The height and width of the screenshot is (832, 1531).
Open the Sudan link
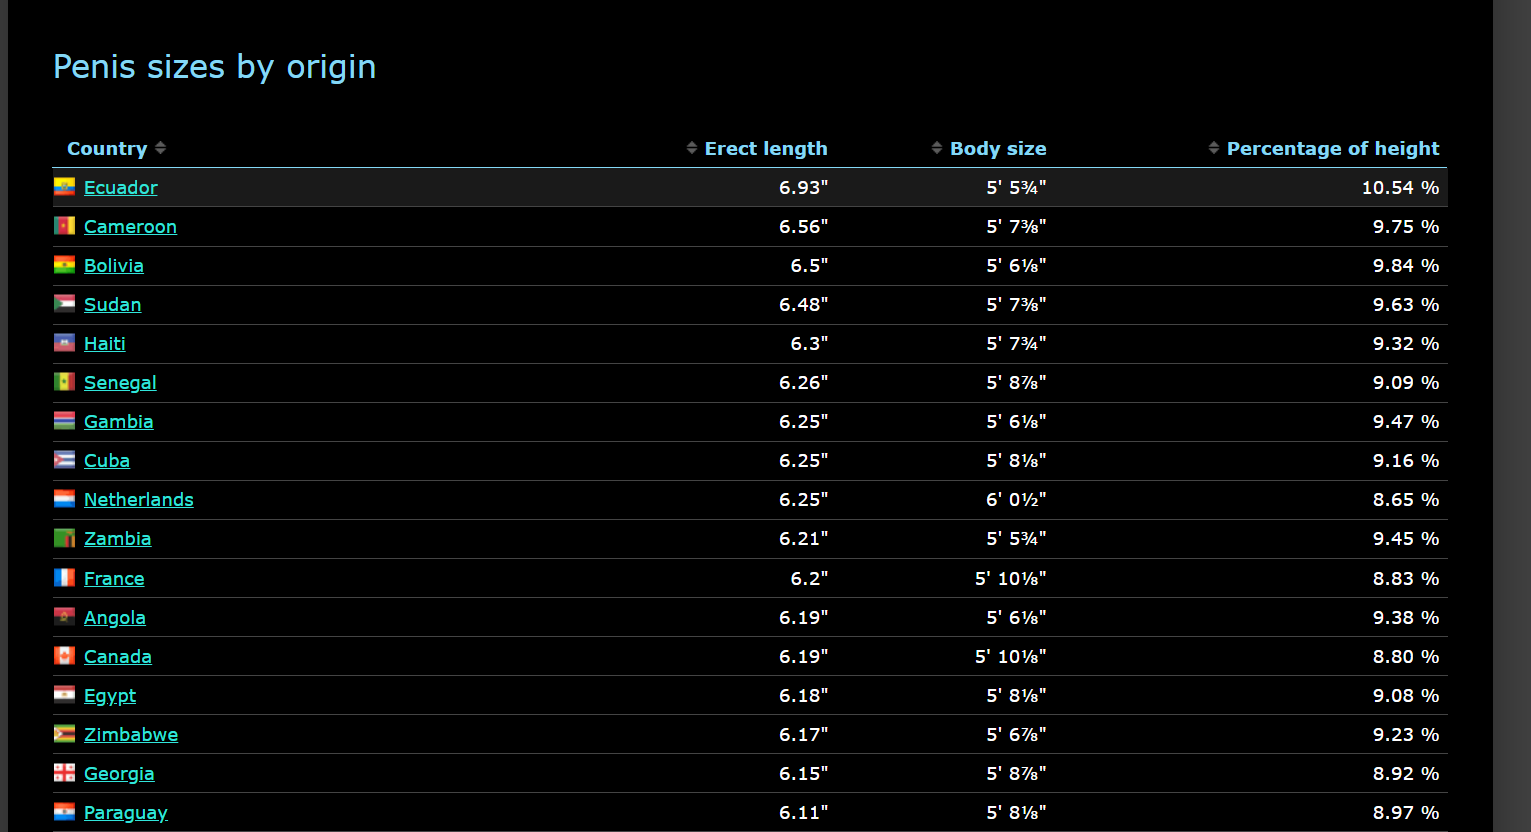click(112, 304)
